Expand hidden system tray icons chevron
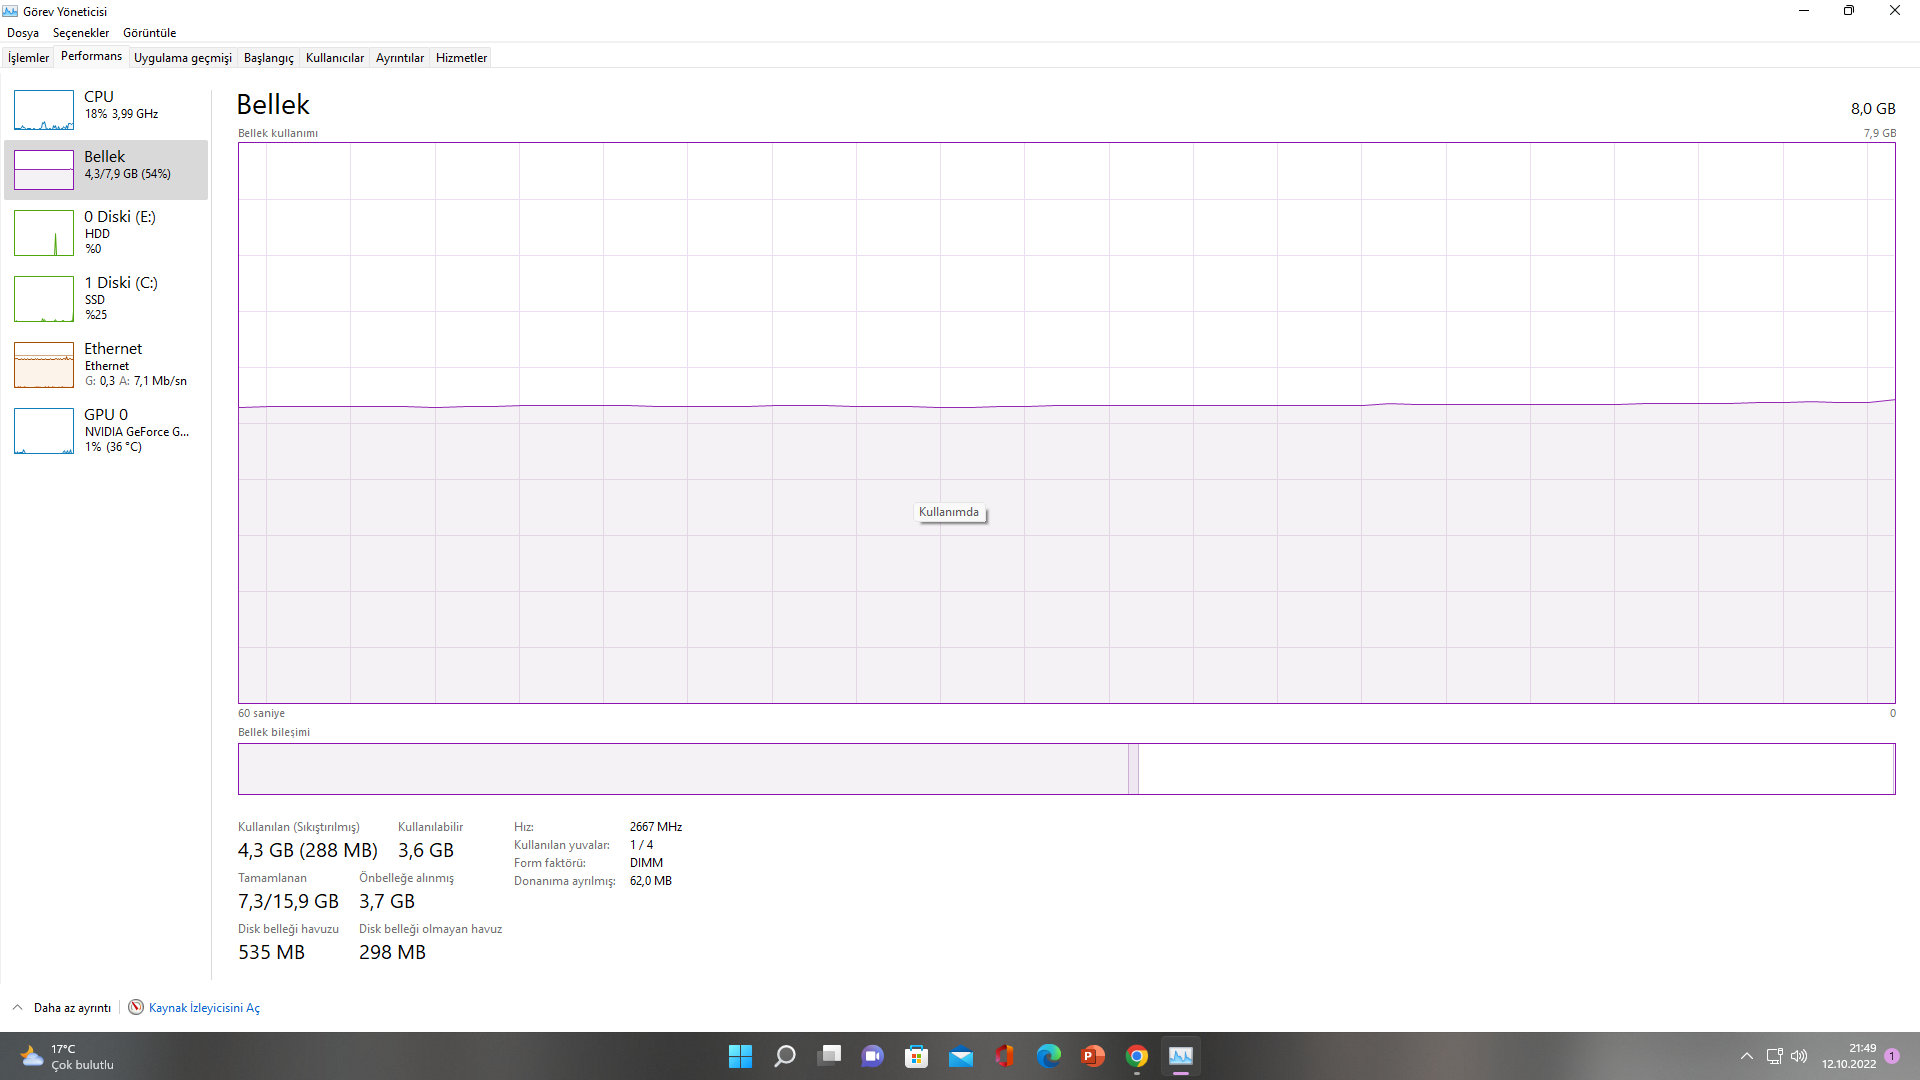Image resolution: width=1920 pixels, height=1080 pixels. click(1746, 1056)
